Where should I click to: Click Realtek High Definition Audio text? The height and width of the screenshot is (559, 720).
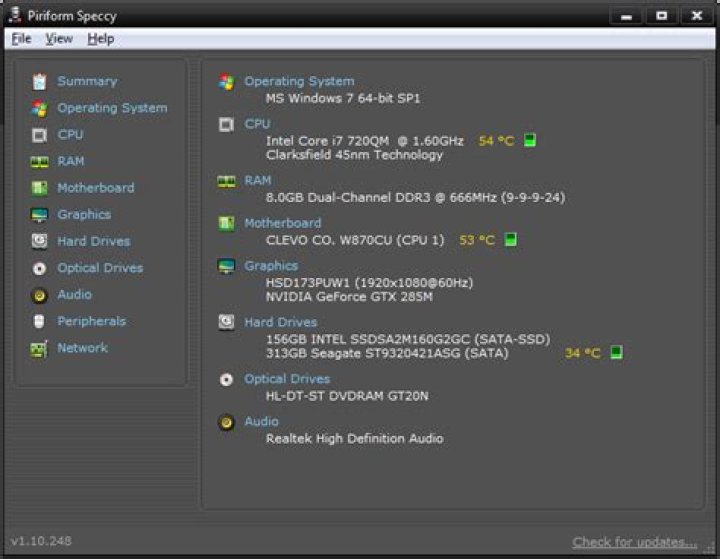click(354, 439)
